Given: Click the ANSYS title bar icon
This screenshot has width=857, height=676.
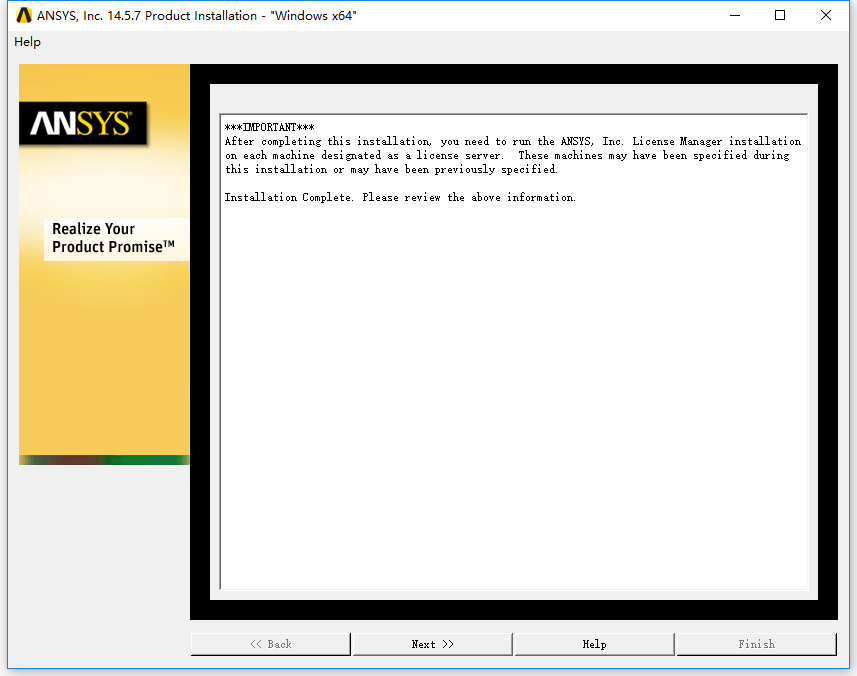Looking at the screenshot, I should 24,15.
